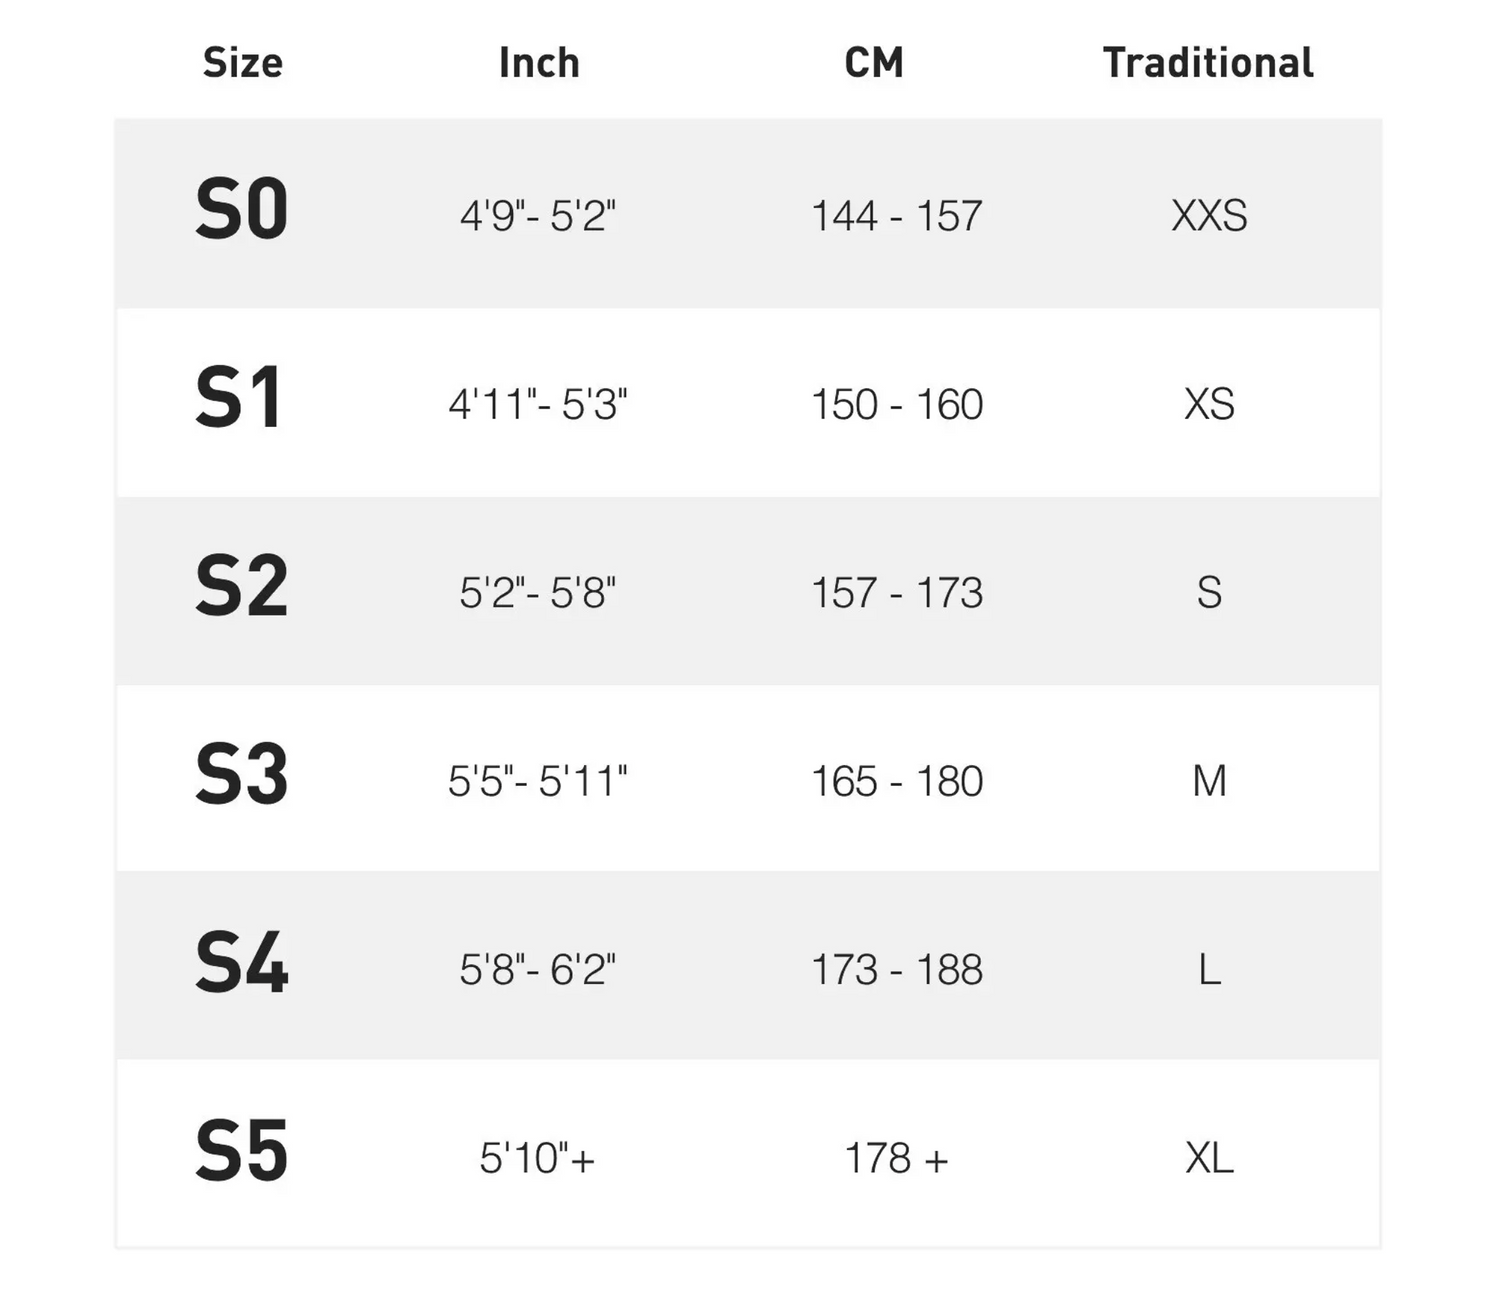Image resolution: width=1500 pixels, height=1314 pixels.
Task: Click the XS traditional size
Action: pyautogui.click(x=1209, y=405)
